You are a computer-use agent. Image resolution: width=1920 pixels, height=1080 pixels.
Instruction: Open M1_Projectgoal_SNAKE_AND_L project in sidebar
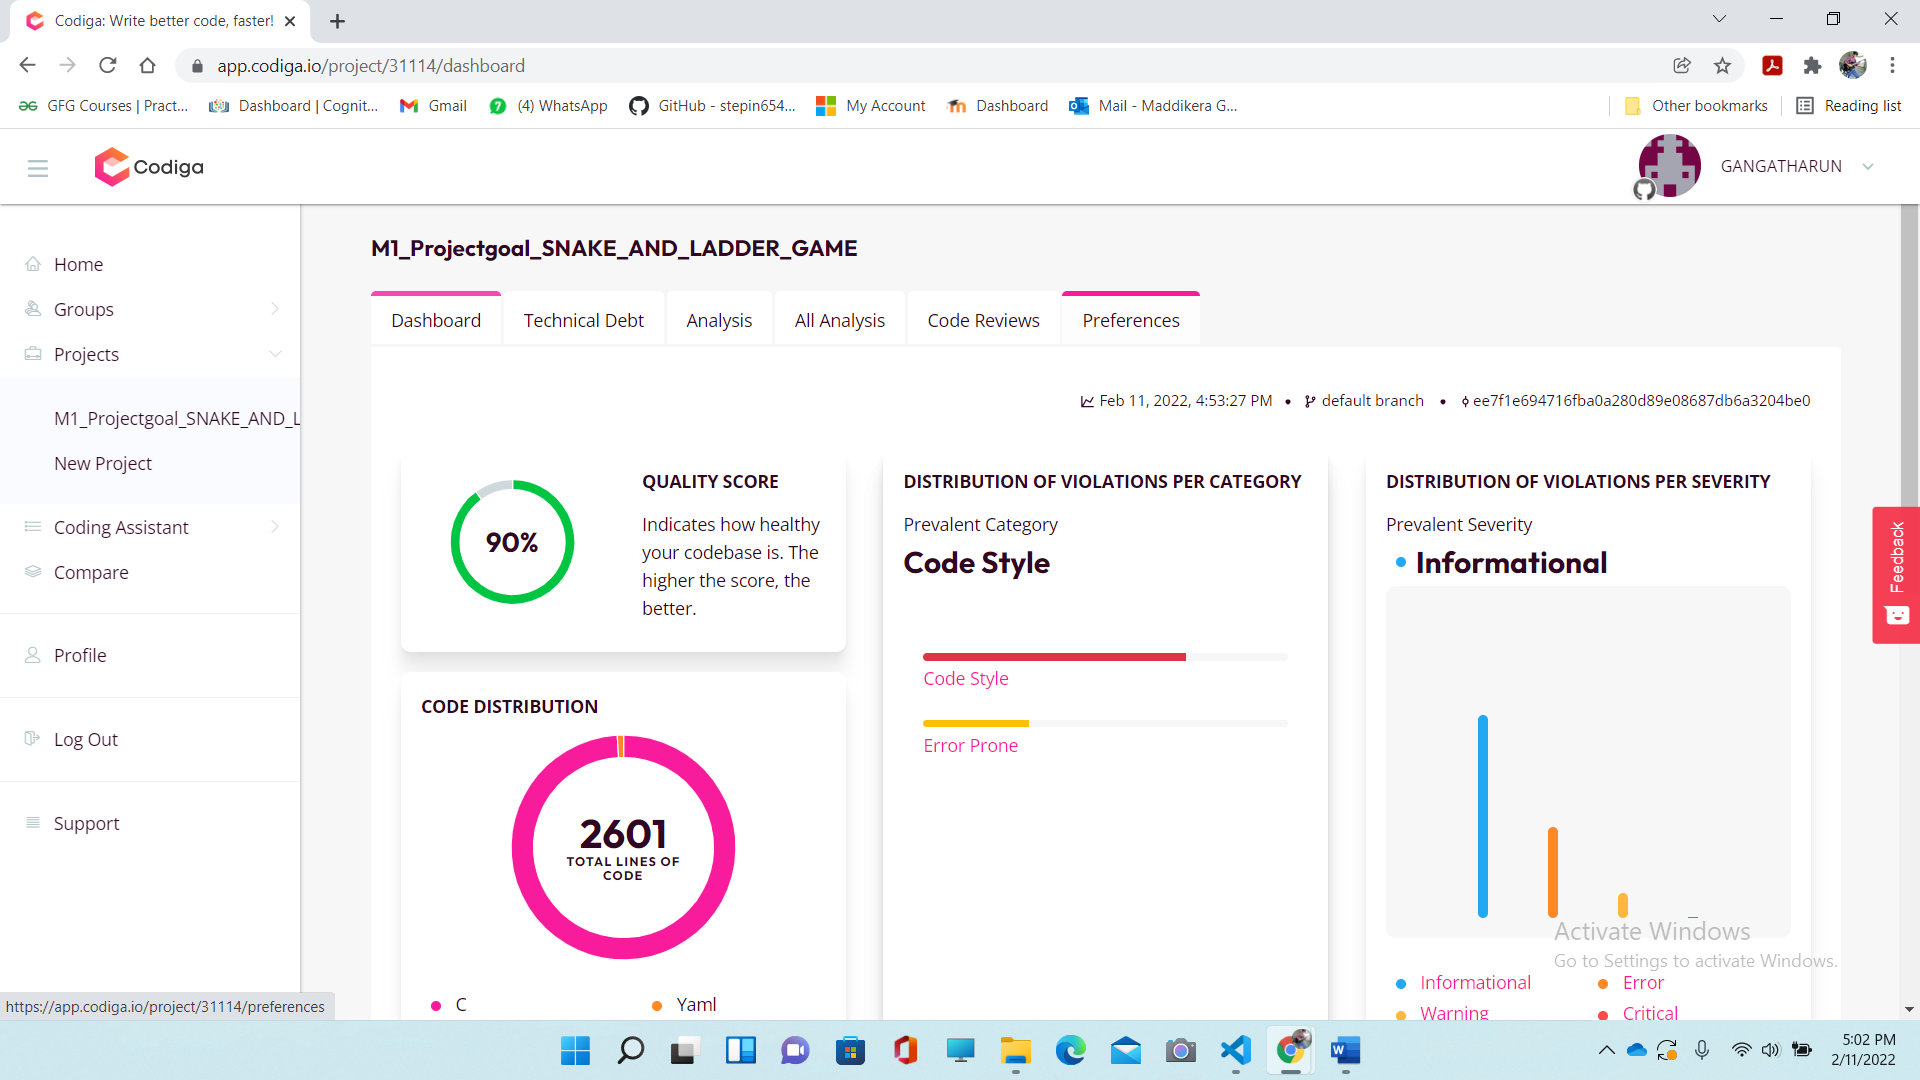click(x=177, y=418)
